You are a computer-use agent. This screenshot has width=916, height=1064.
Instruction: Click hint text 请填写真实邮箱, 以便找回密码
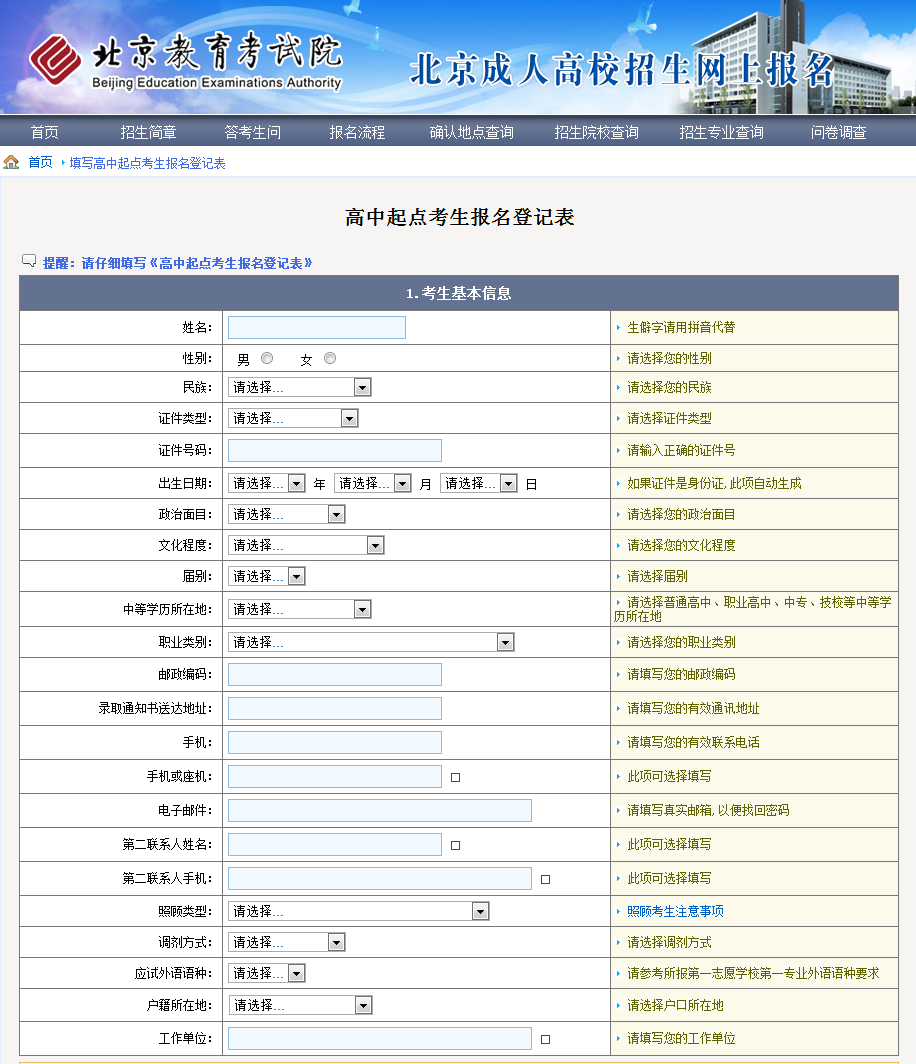click(x=708, y=810)
